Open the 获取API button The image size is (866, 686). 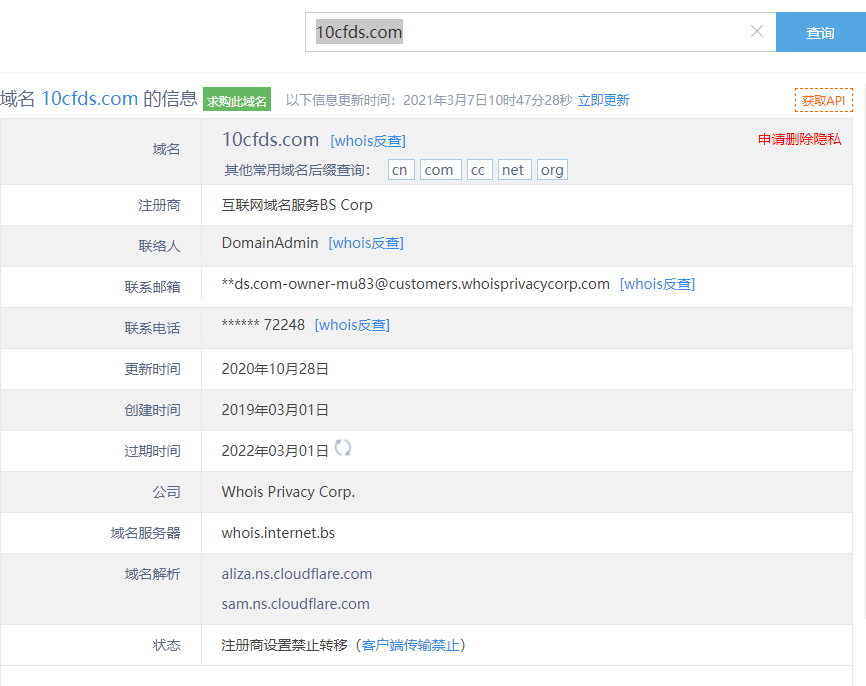point(823,100)
